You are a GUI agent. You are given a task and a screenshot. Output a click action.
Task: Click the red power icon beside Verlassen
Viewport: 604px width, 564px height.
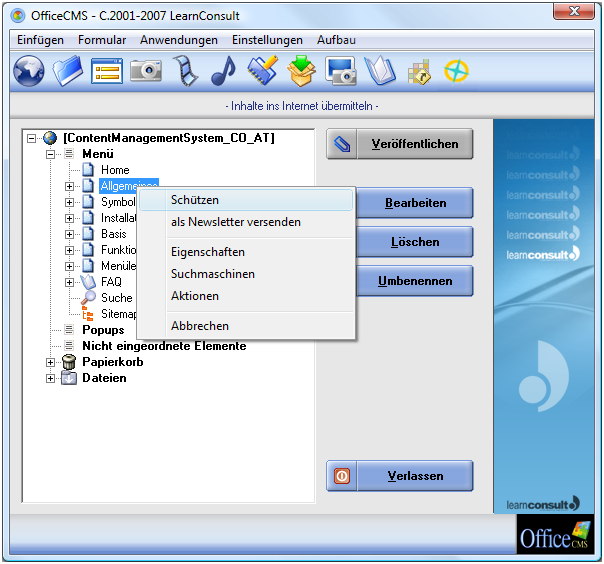coord(342,476)
